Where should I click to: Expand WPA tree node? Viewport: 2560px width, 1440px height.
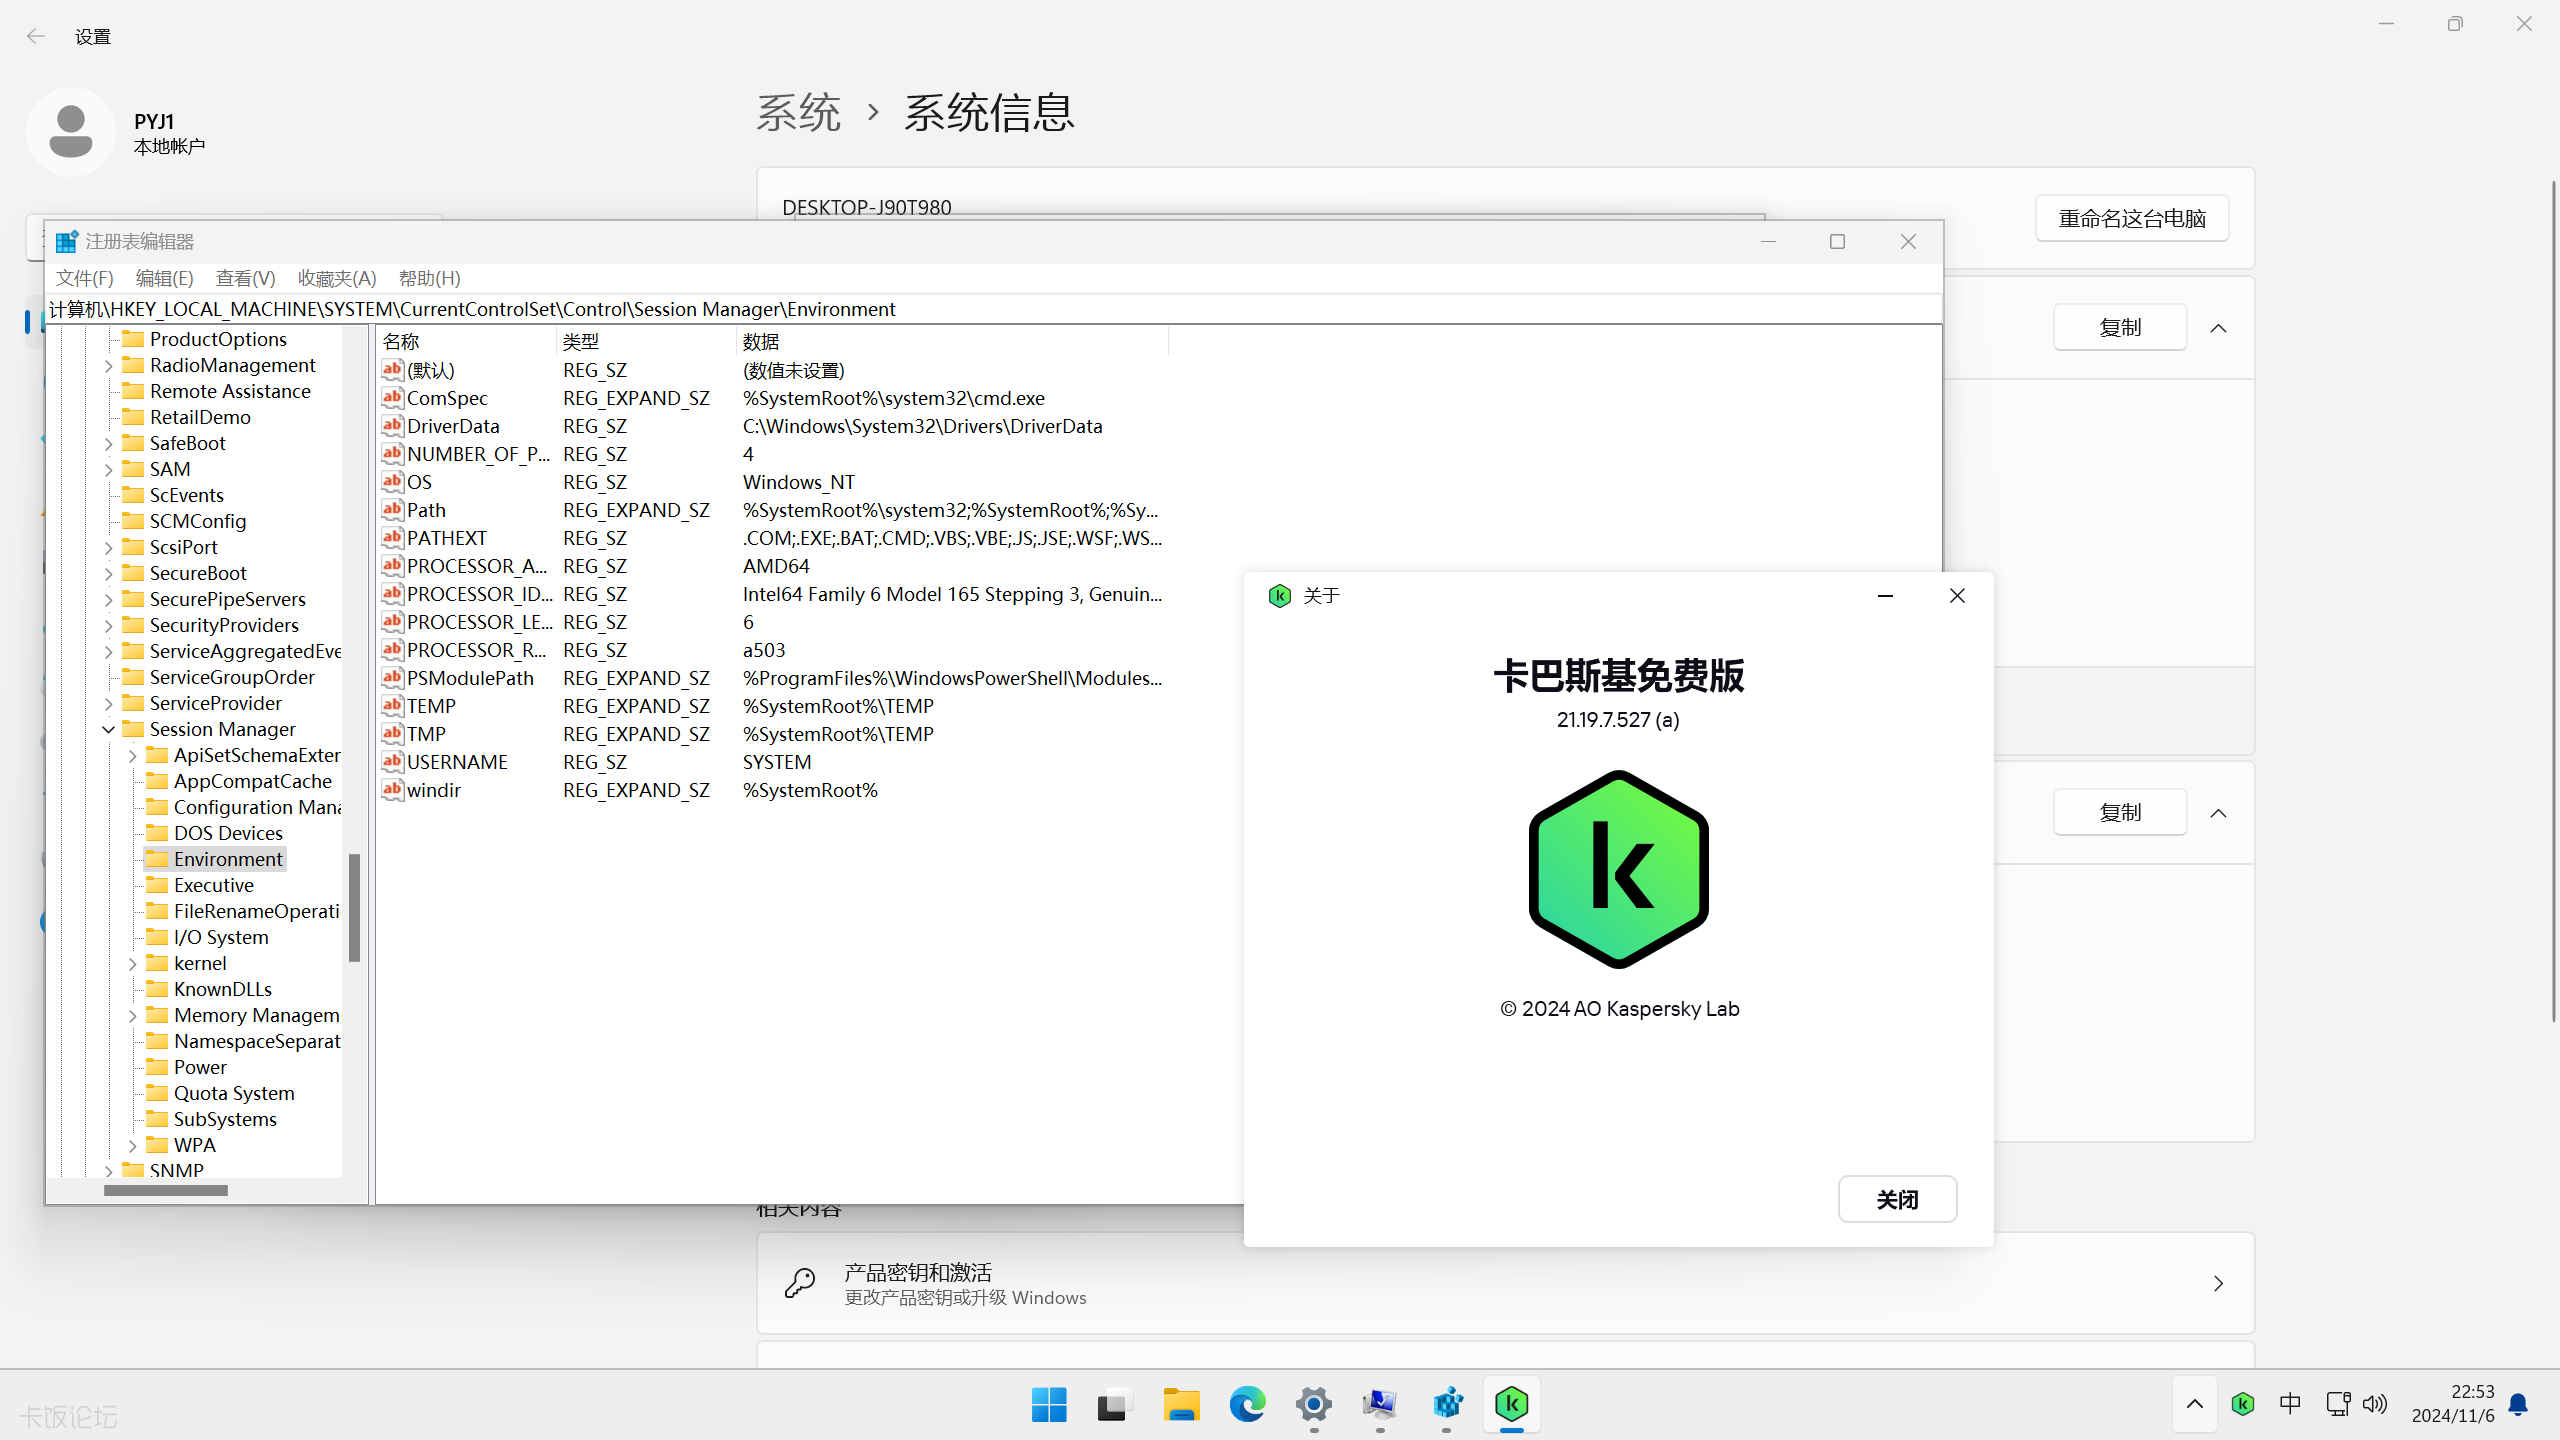coord(132,1145)
